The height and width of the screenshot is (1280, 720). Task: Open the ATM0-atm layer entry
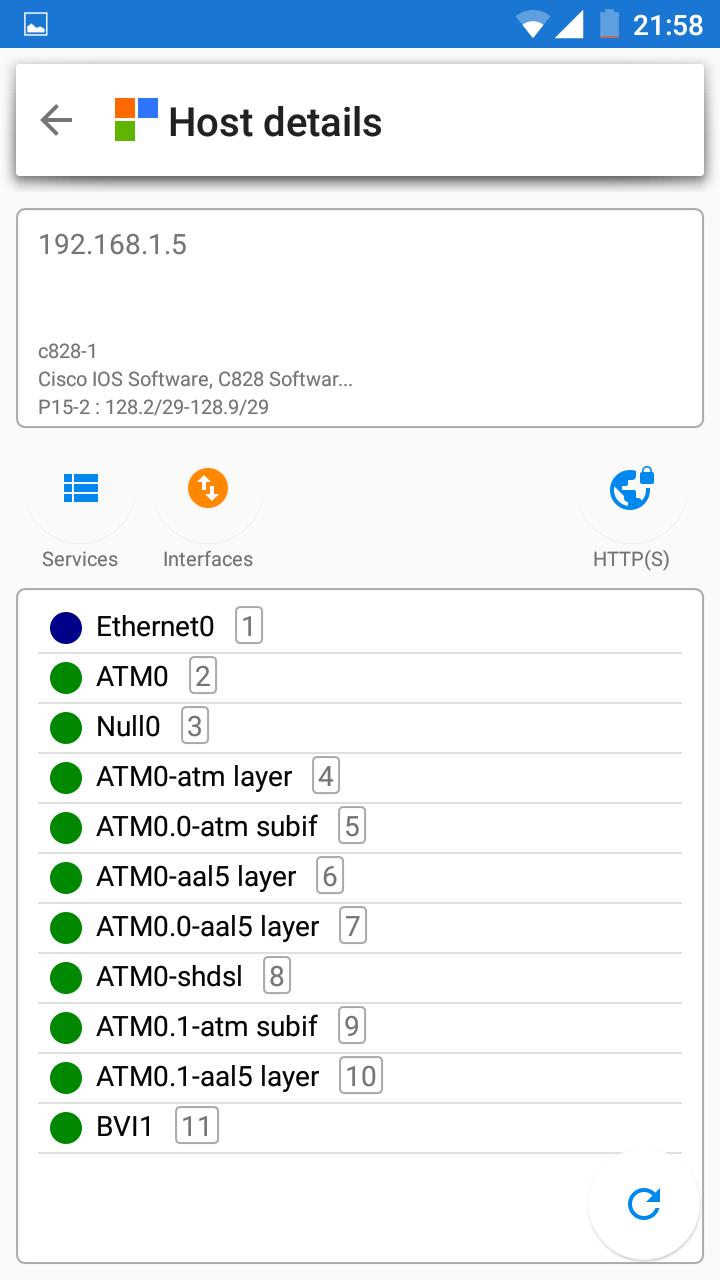click(360, 778)
